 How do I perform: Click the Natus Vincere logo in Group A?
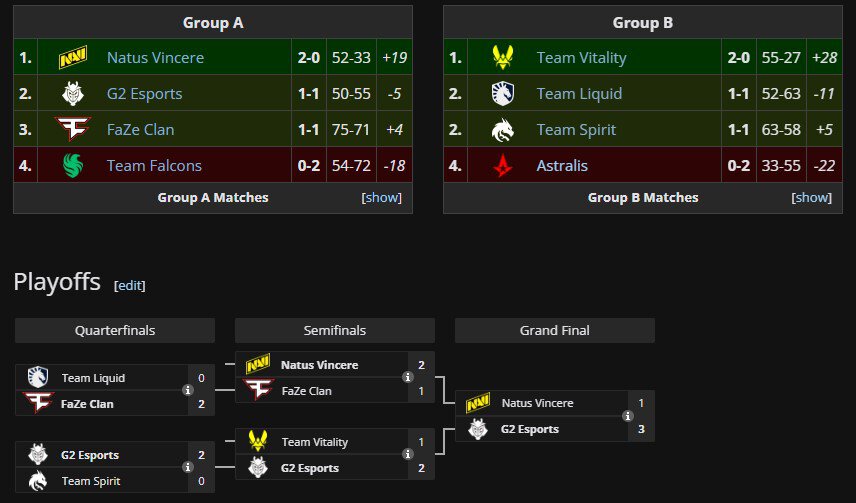pyautogui.click(x=73, y=57)
